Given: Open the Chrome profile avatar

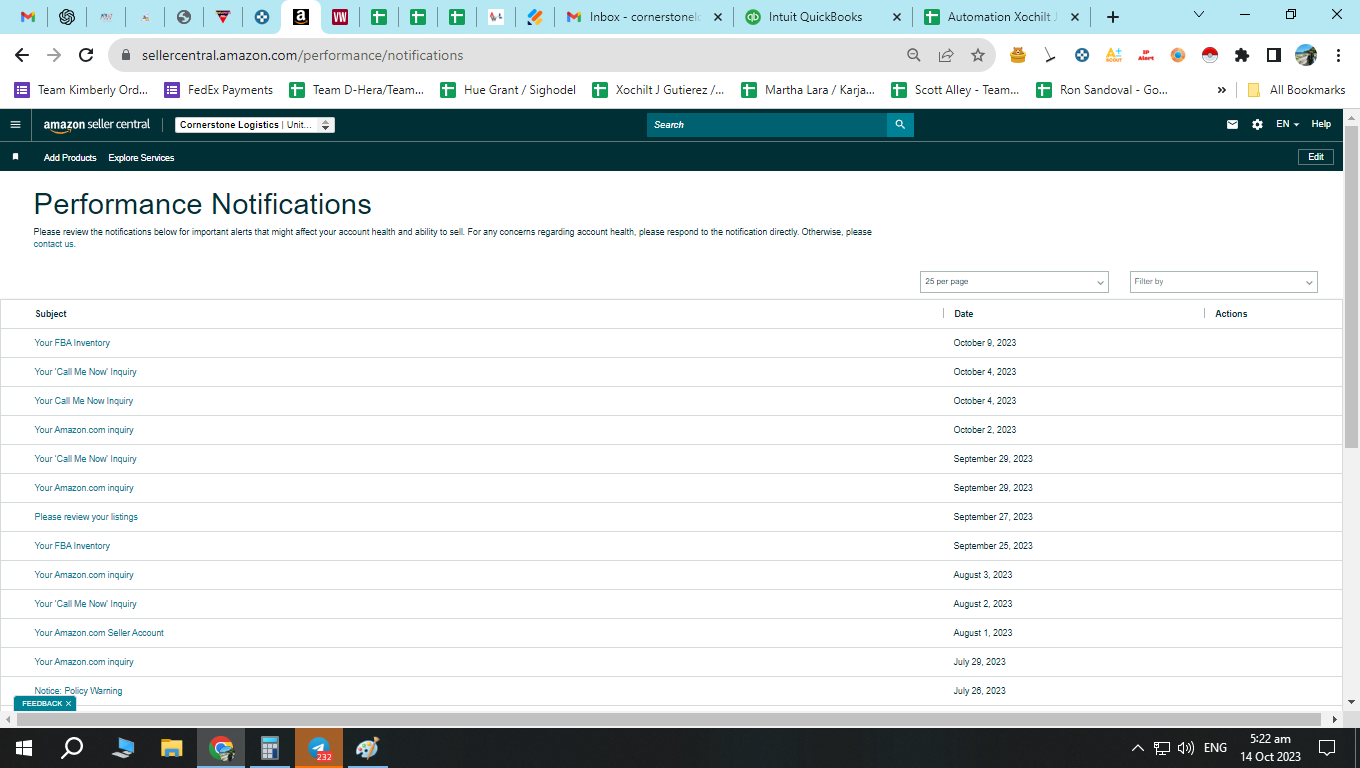Looking at the screenshot, I should pos(1306,55).
